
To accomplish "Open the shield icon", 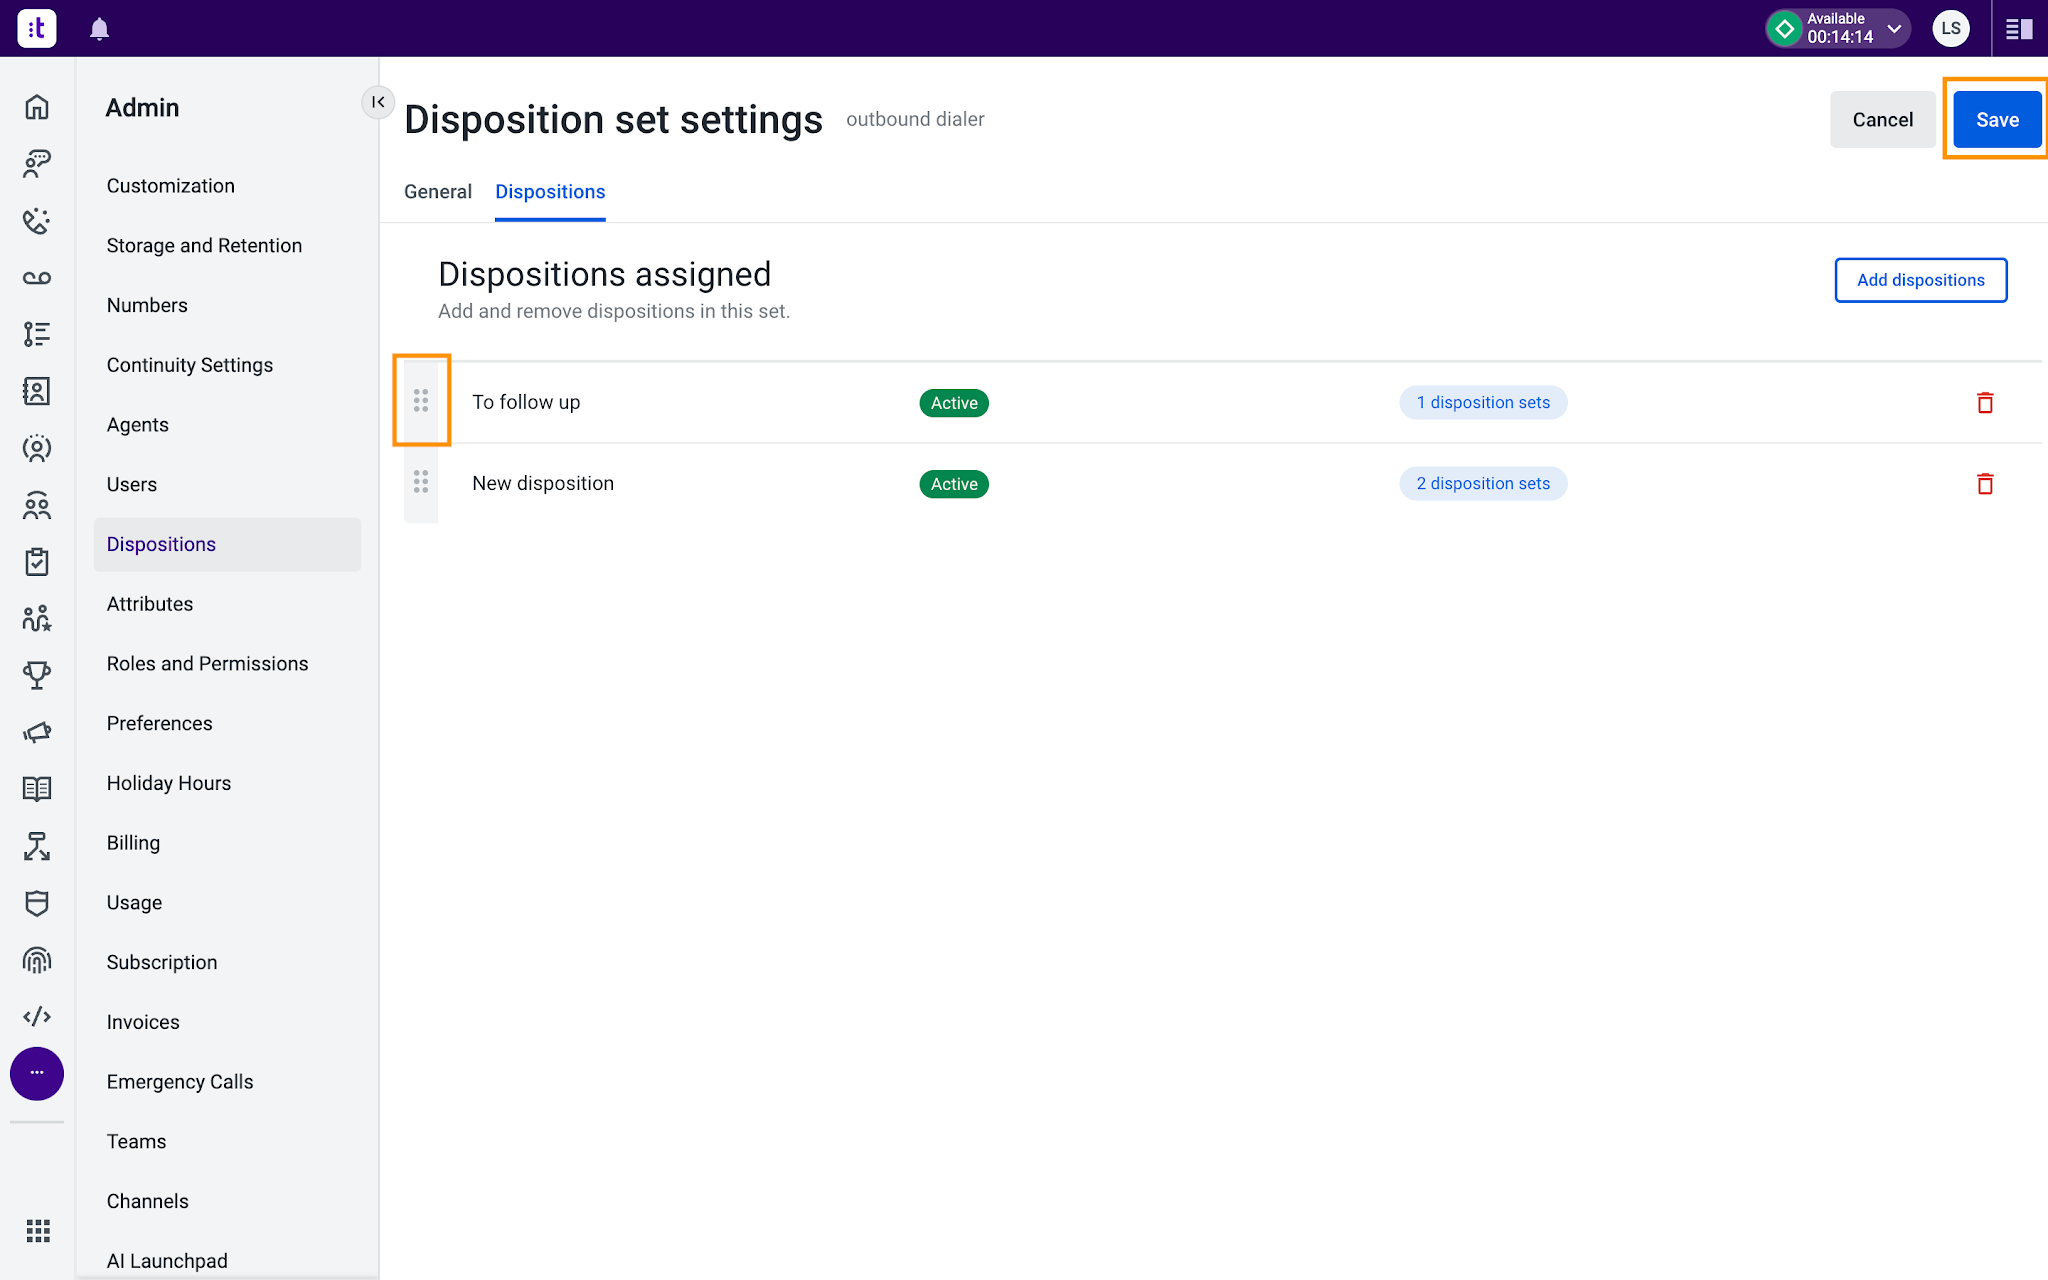I will click(37, 903).
